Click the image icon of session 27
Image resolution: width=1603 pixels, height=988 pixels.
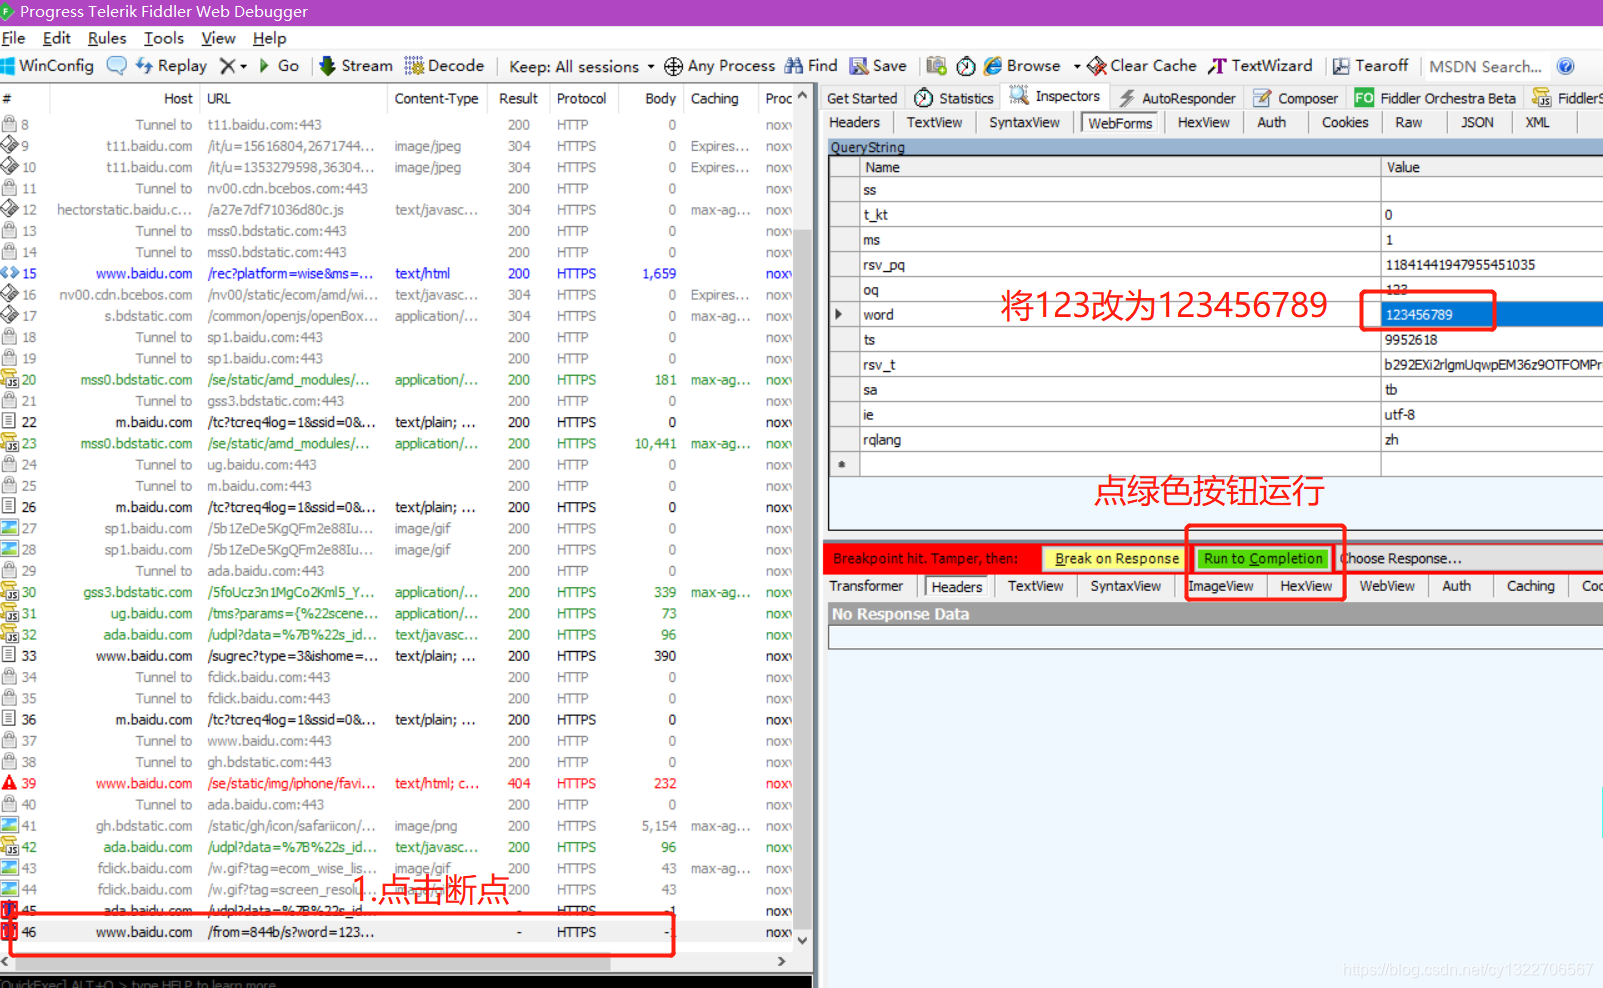coord(10,528)
